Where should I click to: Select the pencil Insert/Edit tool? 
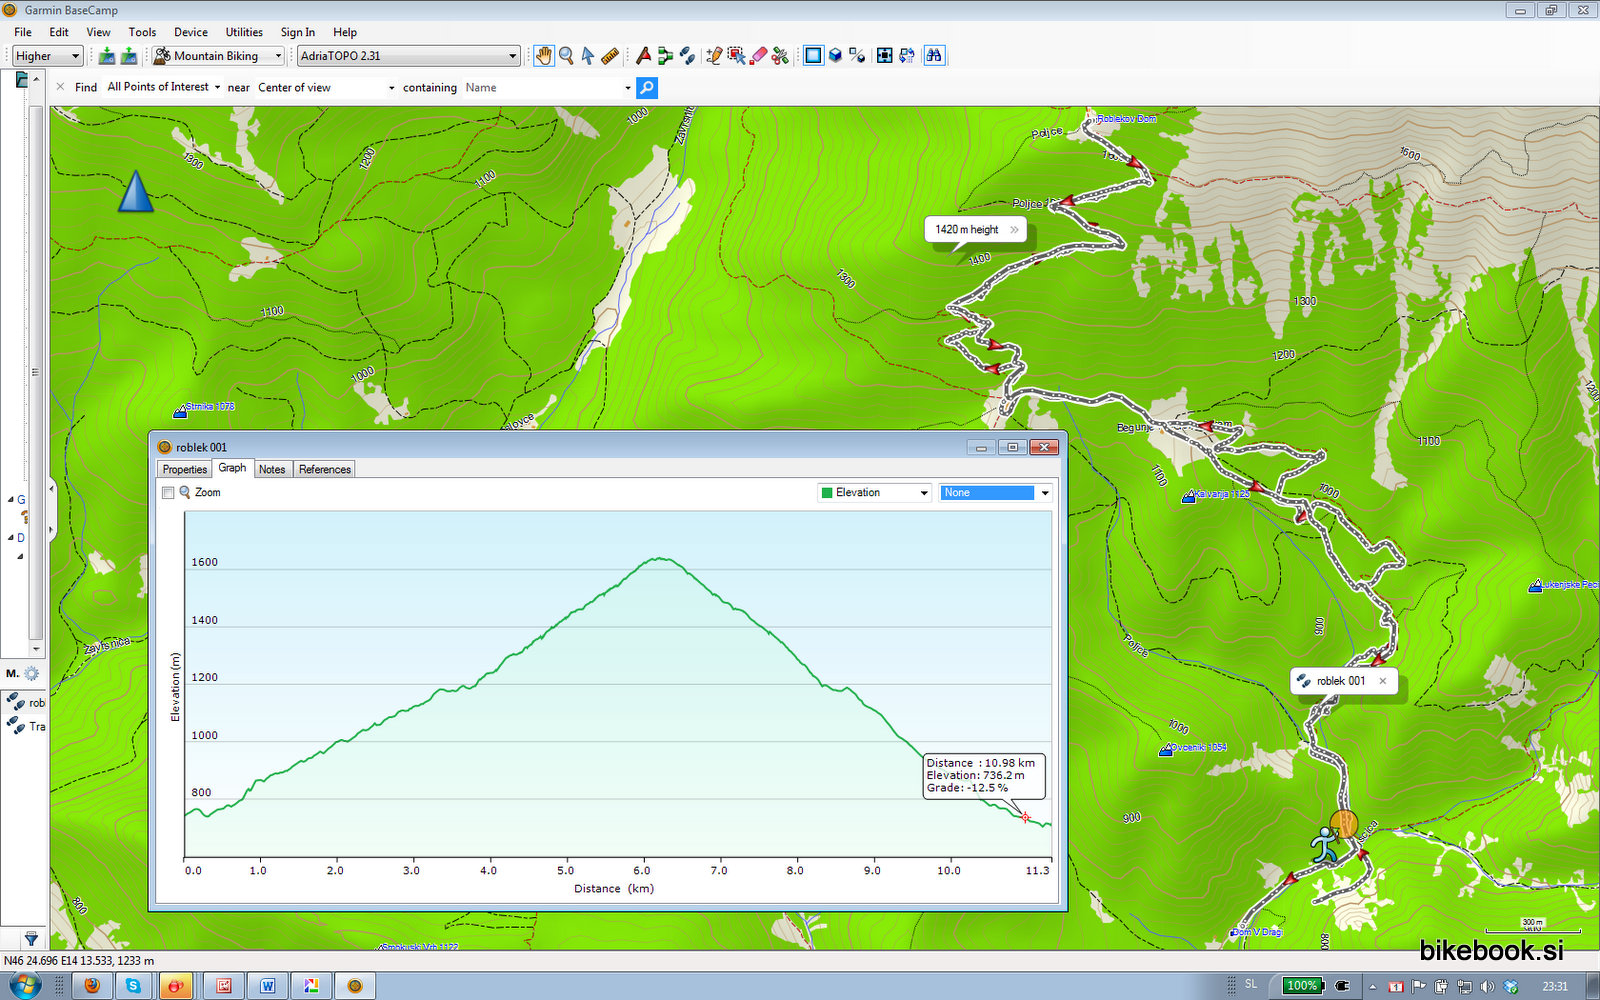click(714, 56)
